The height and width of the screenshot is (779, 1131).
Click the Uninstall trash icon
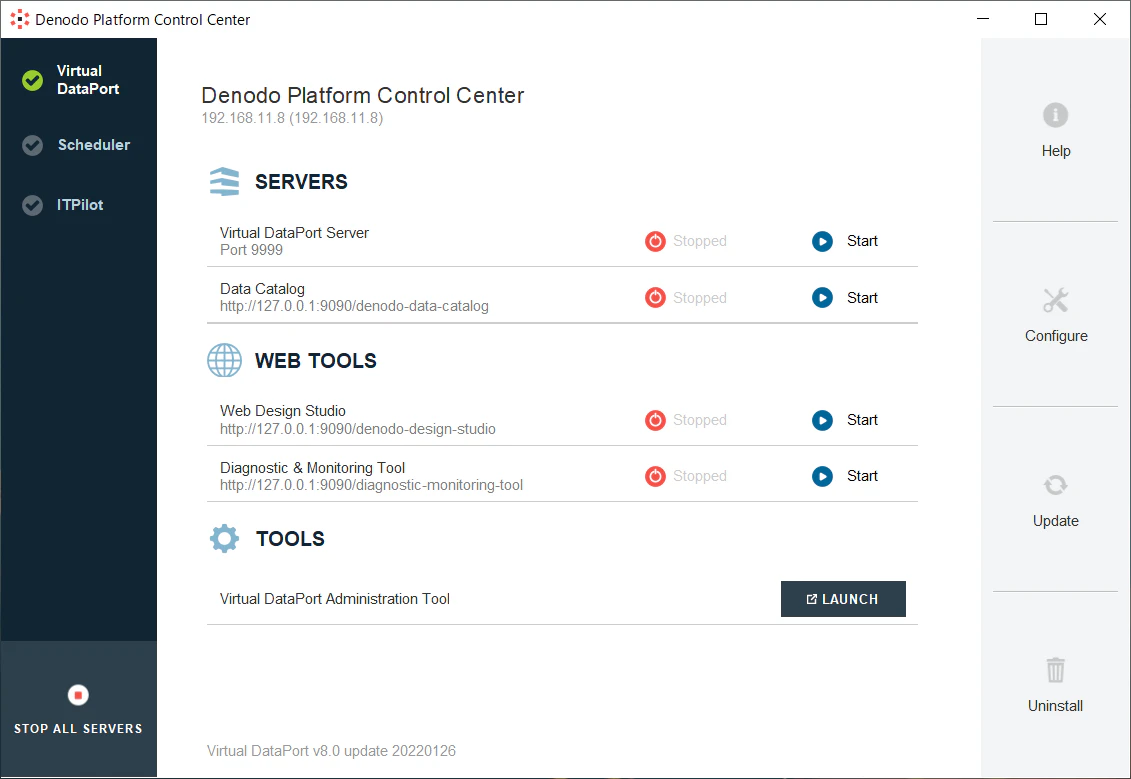click(1055, 670)
